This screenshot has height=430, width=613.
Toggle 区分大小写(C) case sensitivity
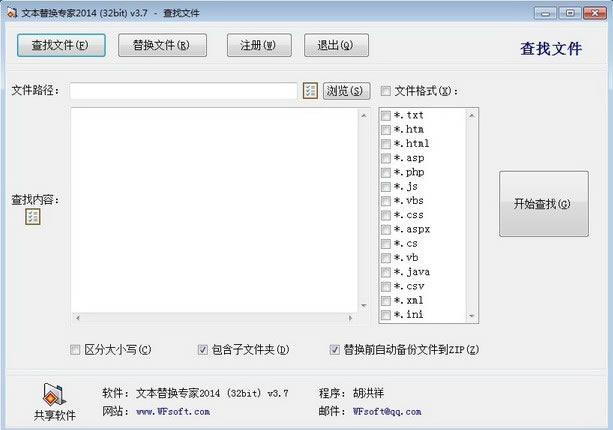click(75, 349)
